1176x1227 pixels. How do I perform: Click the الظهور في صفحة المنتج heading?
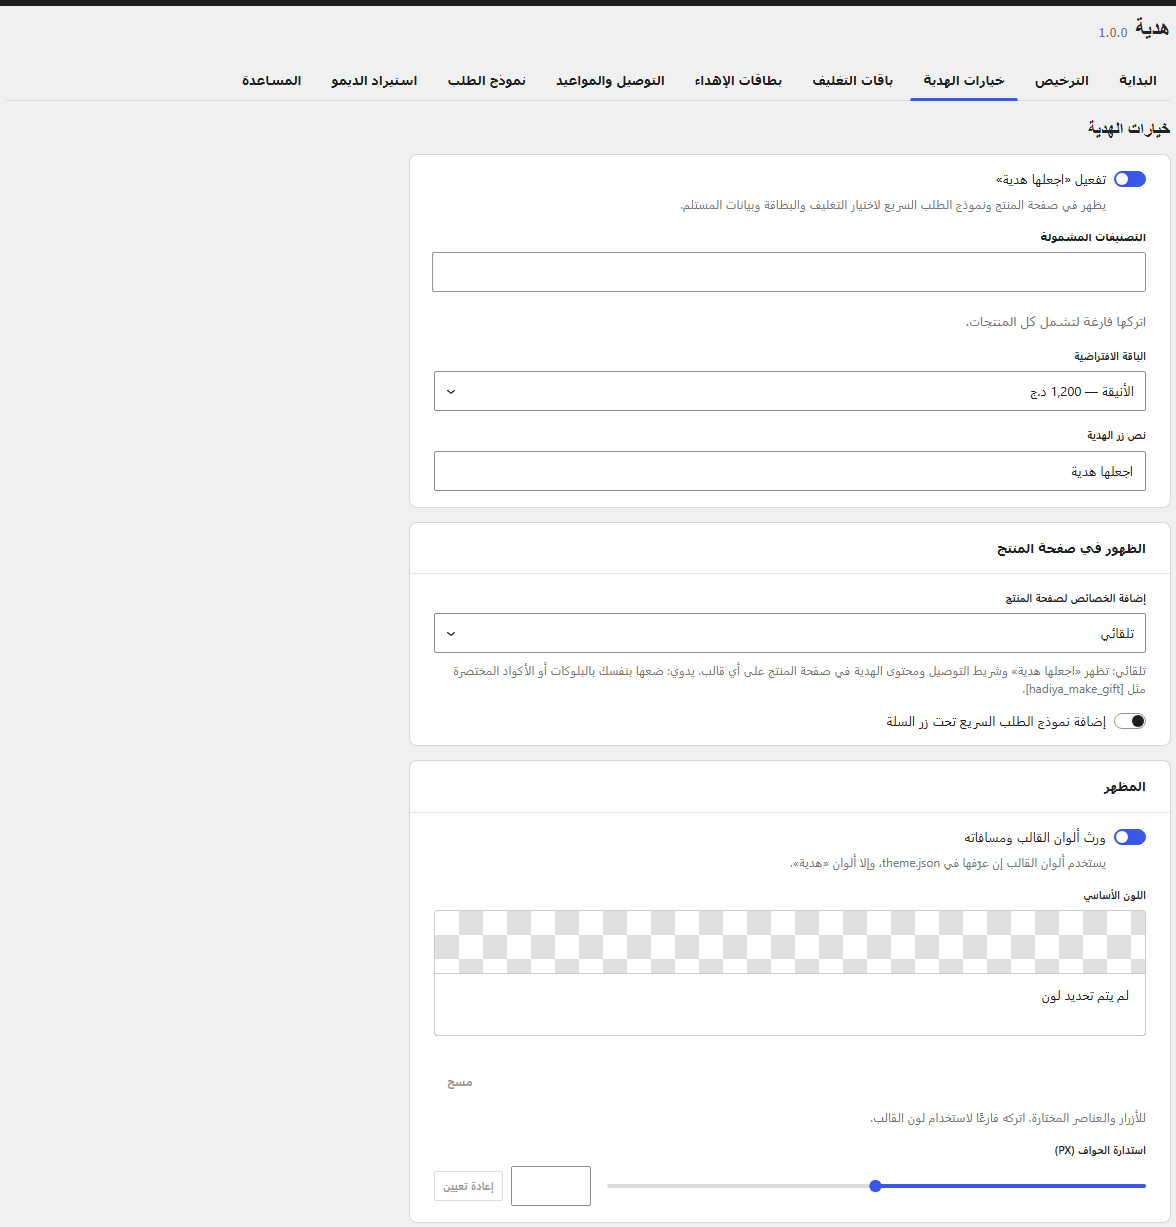(x=1071, y=548)
